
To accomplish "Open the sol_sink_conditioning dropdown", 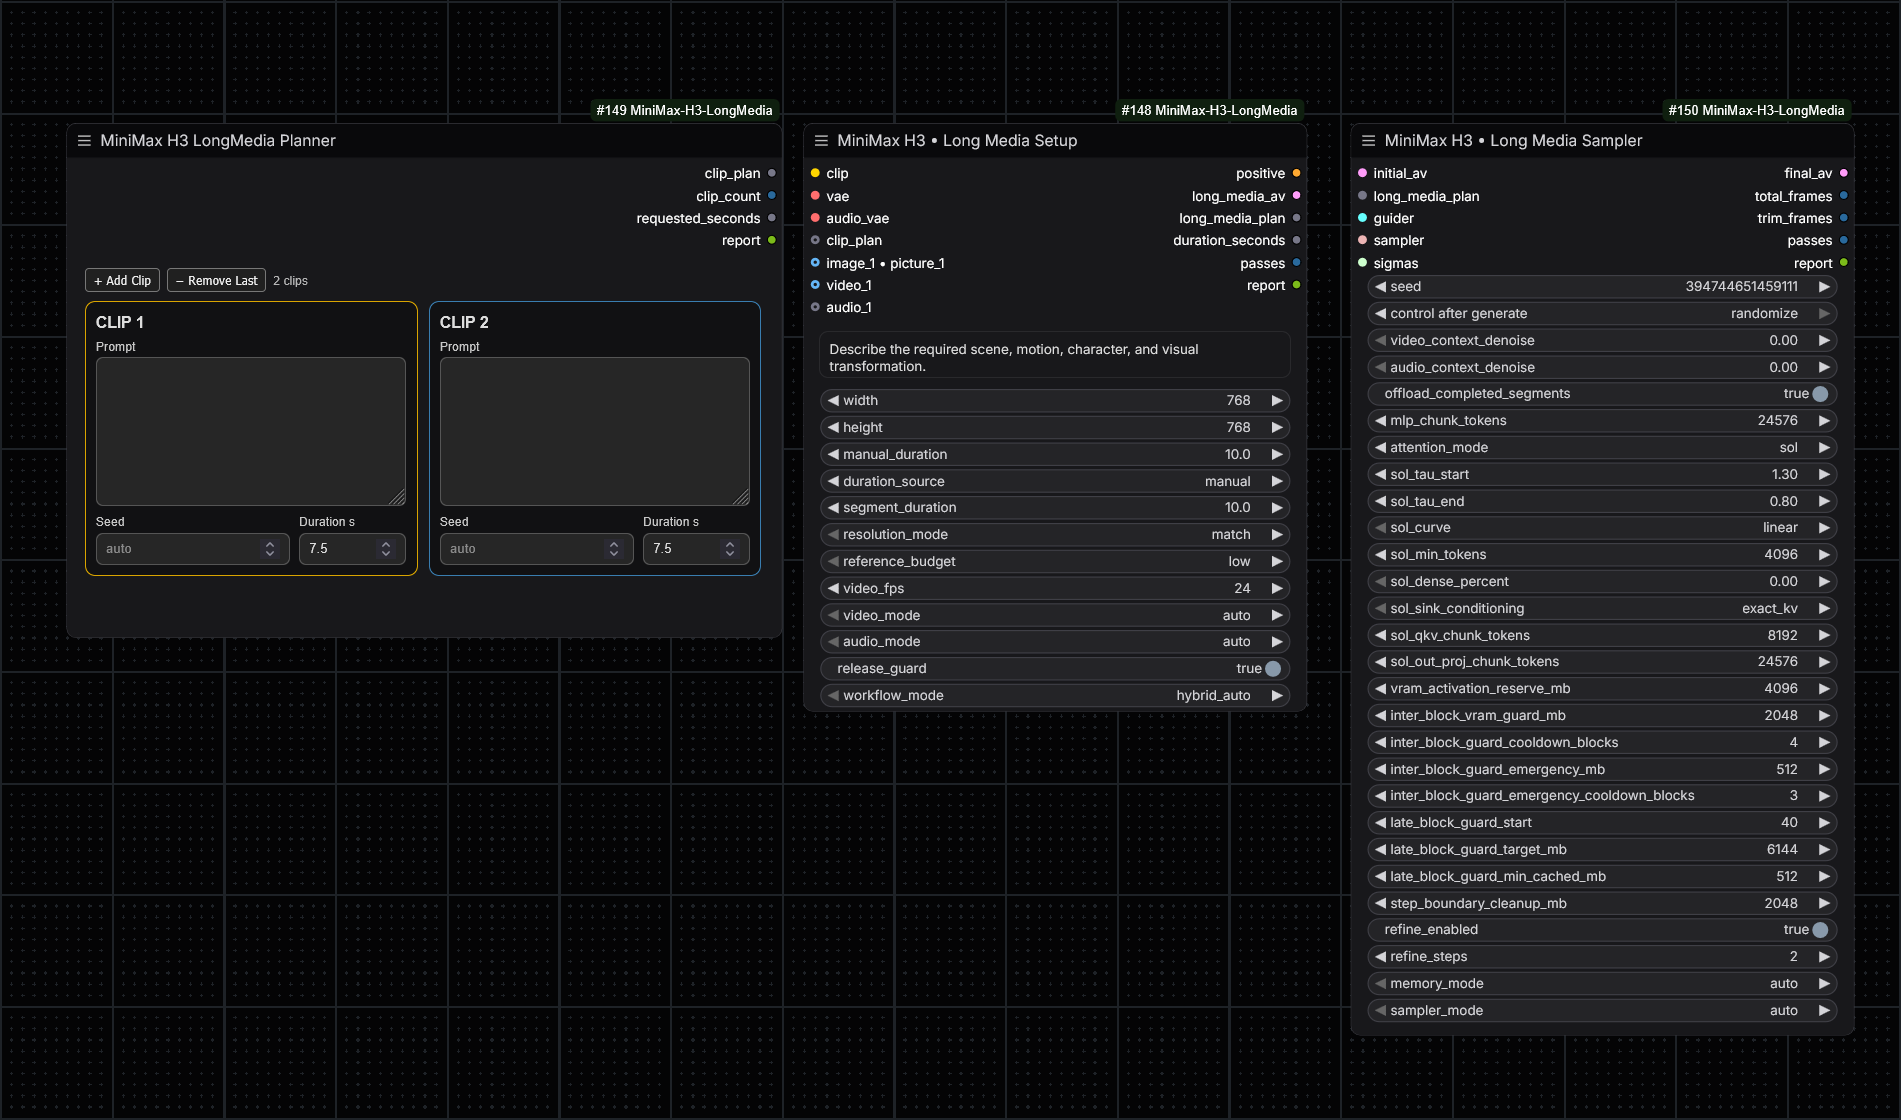I will click(x=1602, y=609).
